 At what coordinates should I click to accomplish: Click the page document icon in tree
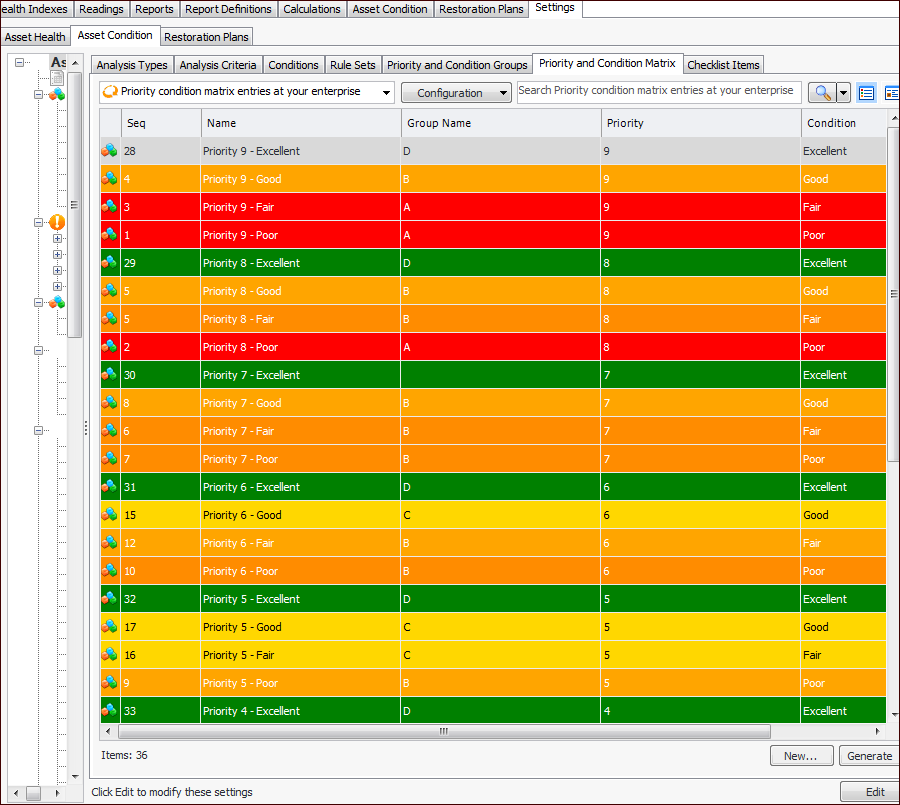(57, 78)
